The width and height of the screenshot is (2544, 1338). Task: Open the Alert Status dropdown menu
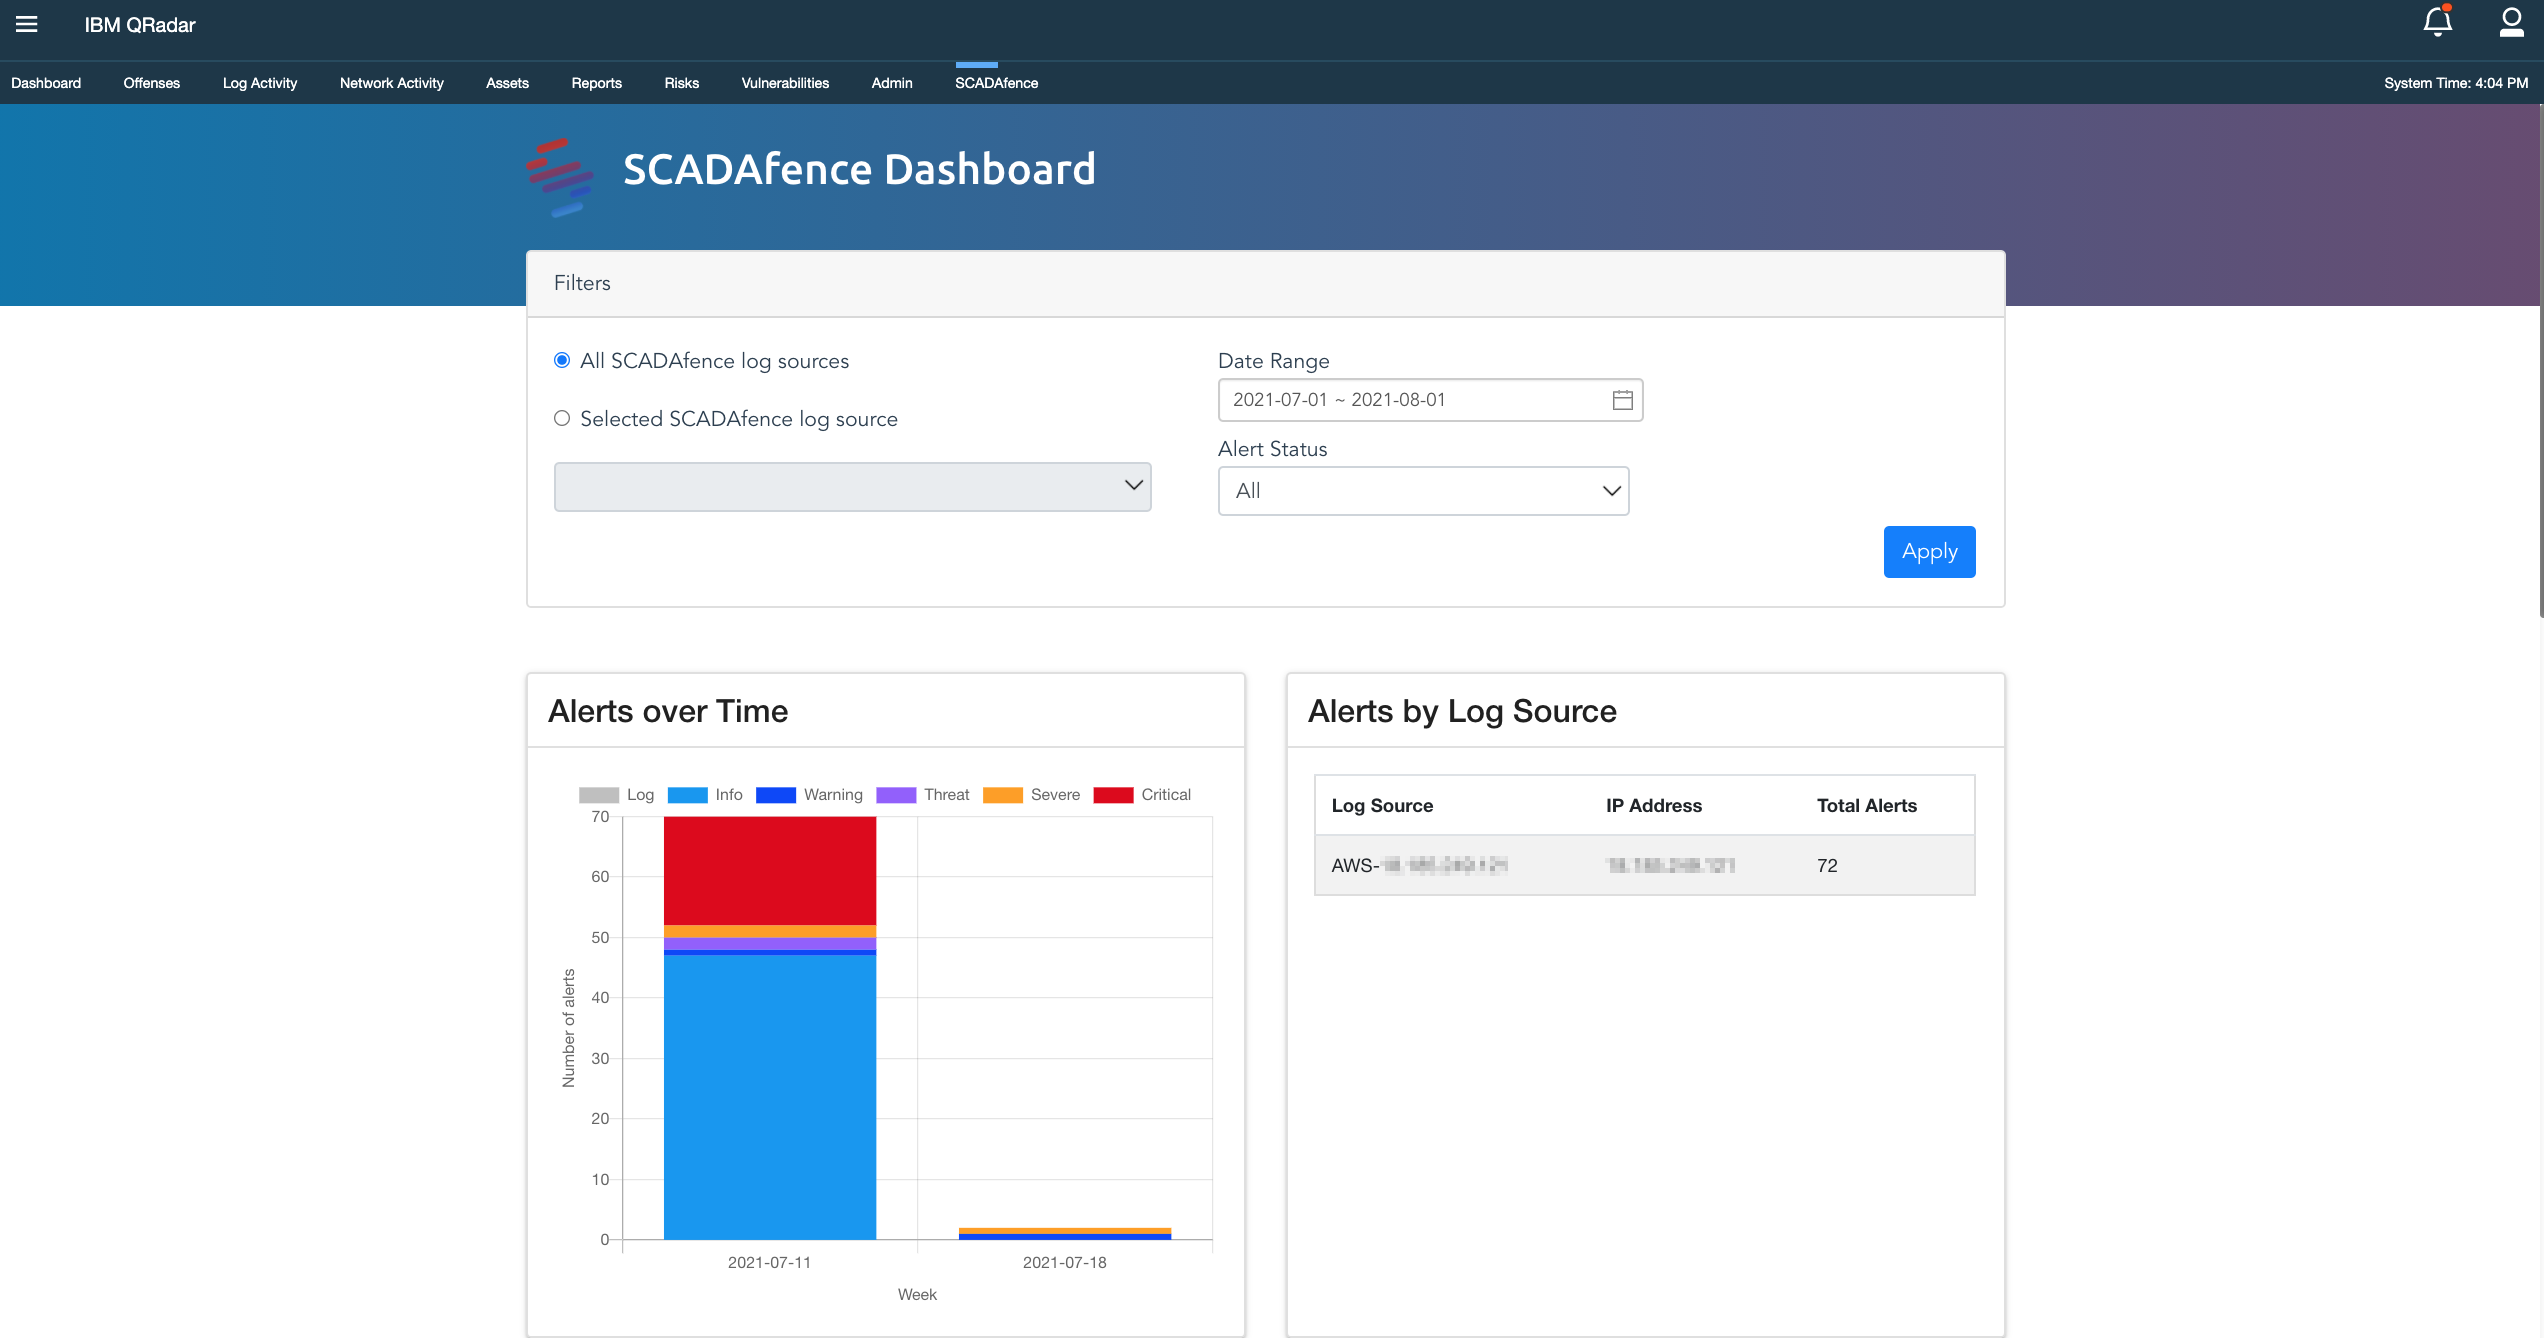click(x=1422, y=490)
